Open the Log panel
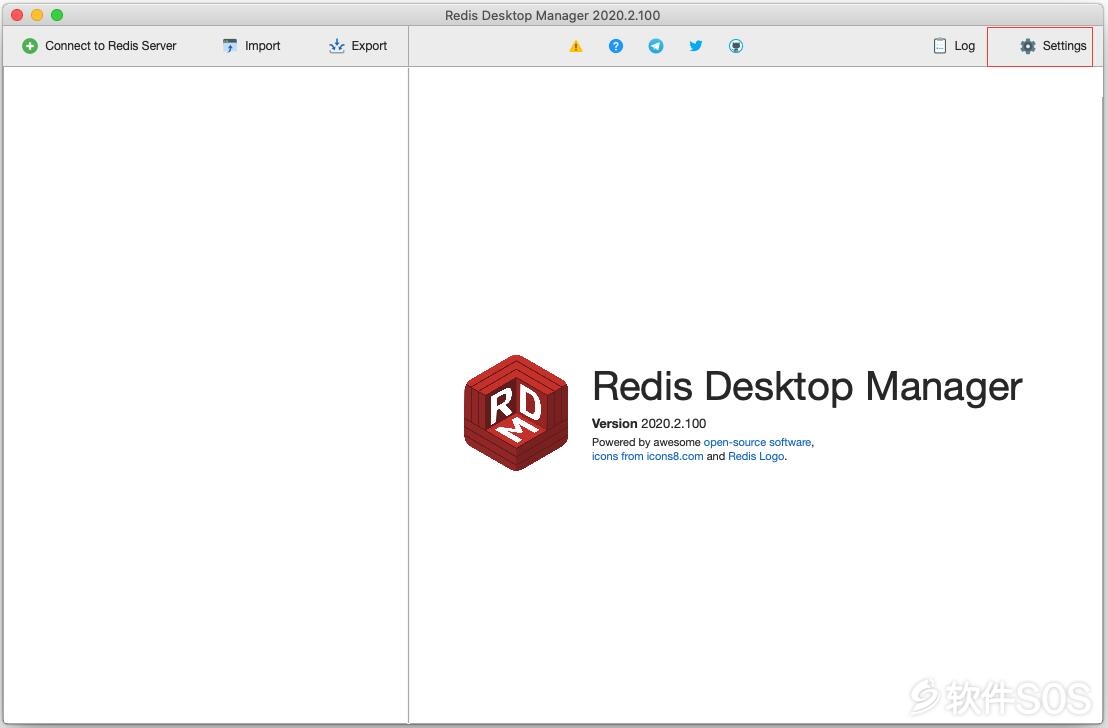 pos(954,46)
